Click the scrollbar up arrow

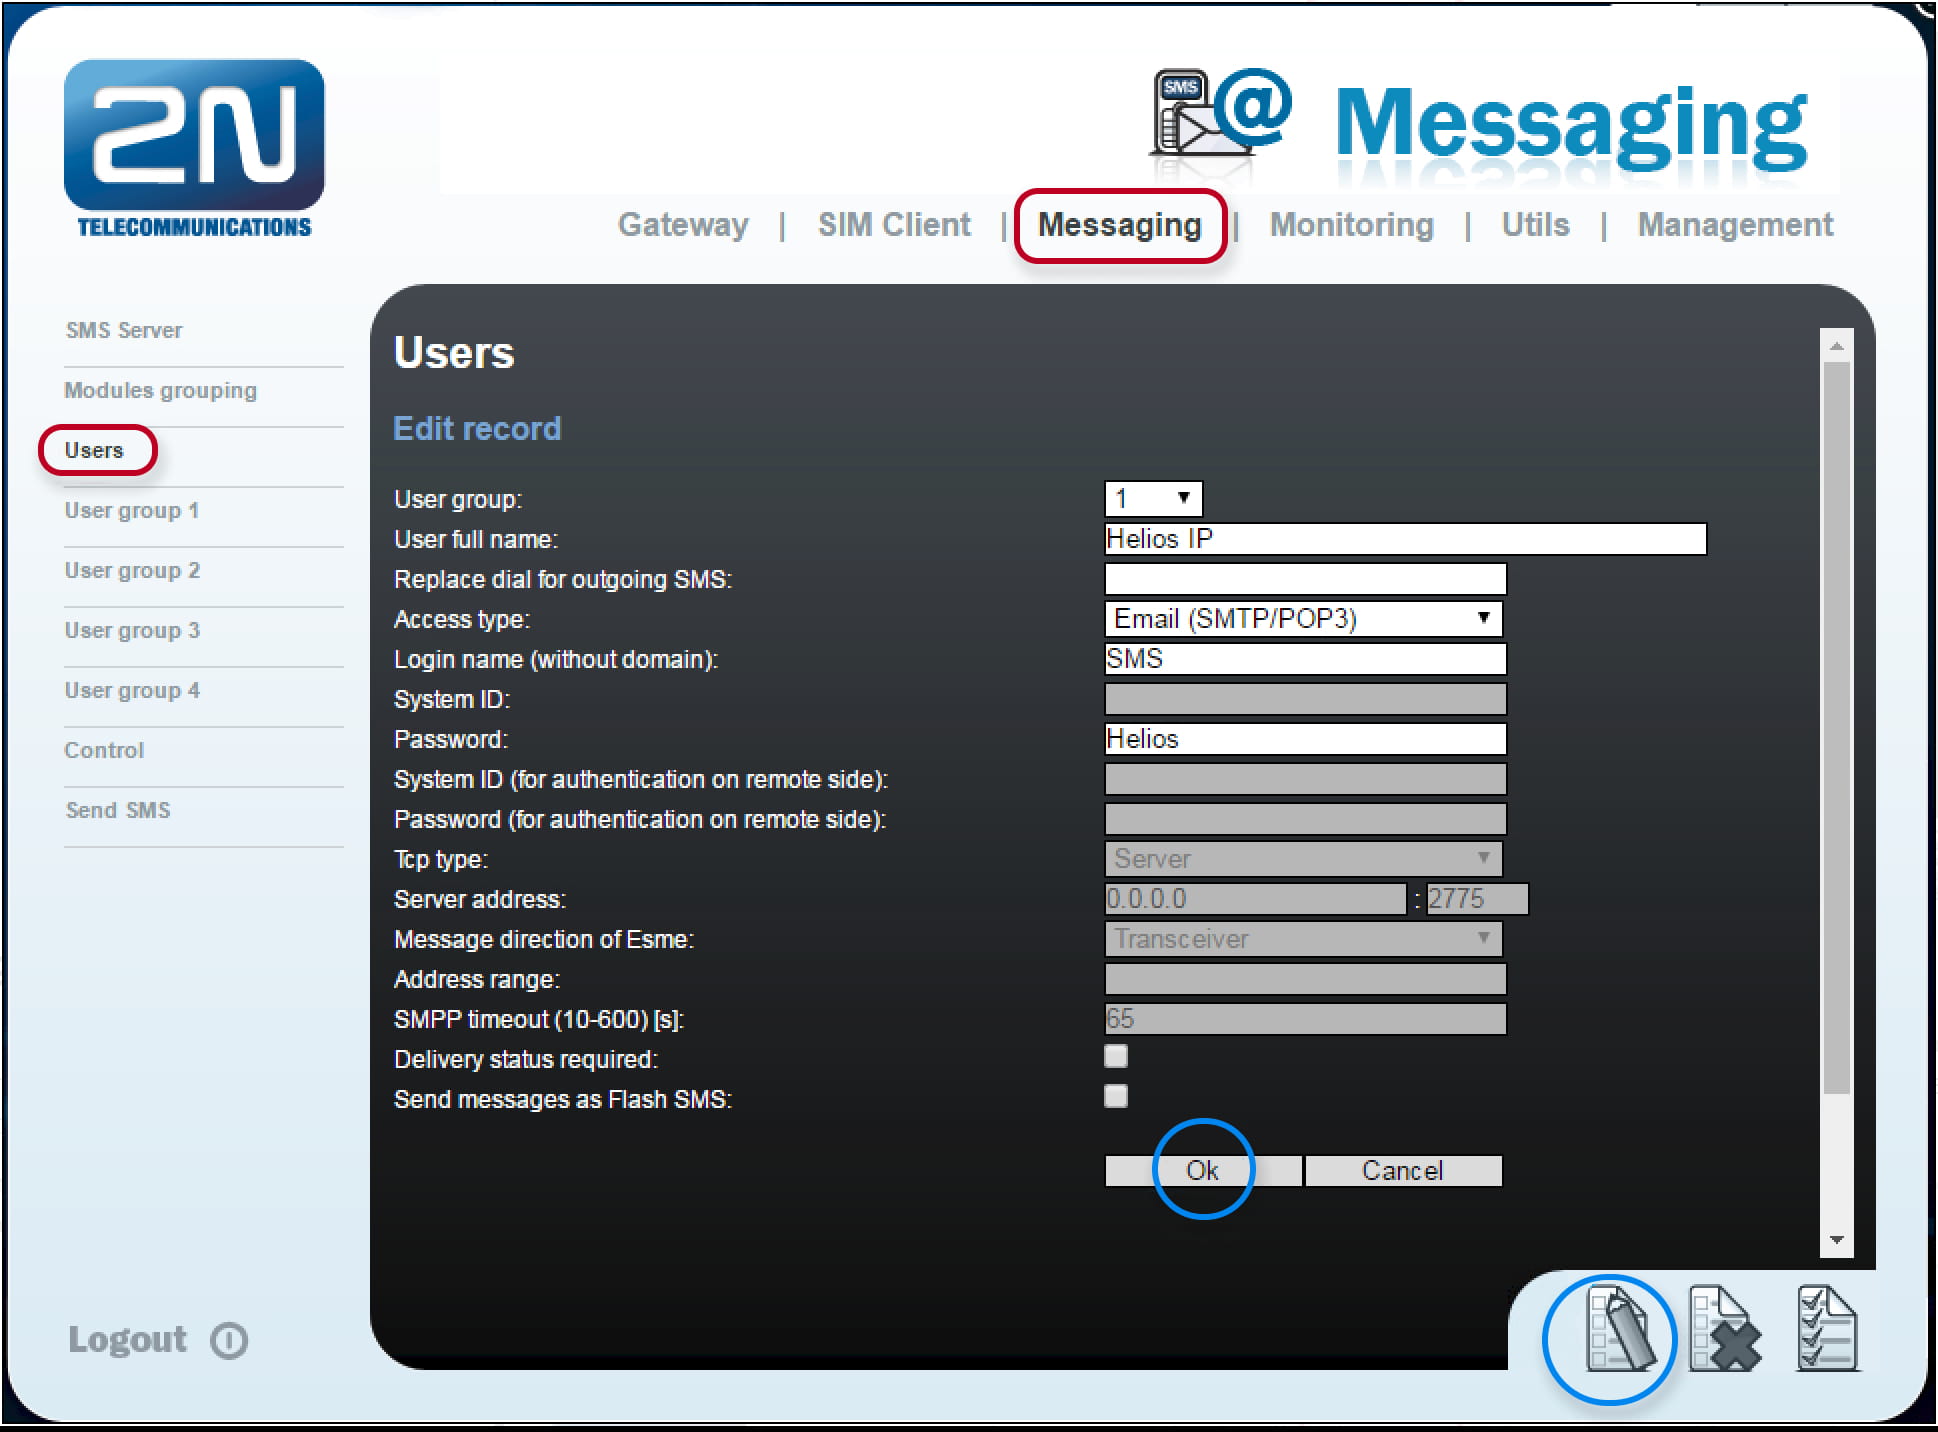pyautogui.click(x=1836, y=346)
